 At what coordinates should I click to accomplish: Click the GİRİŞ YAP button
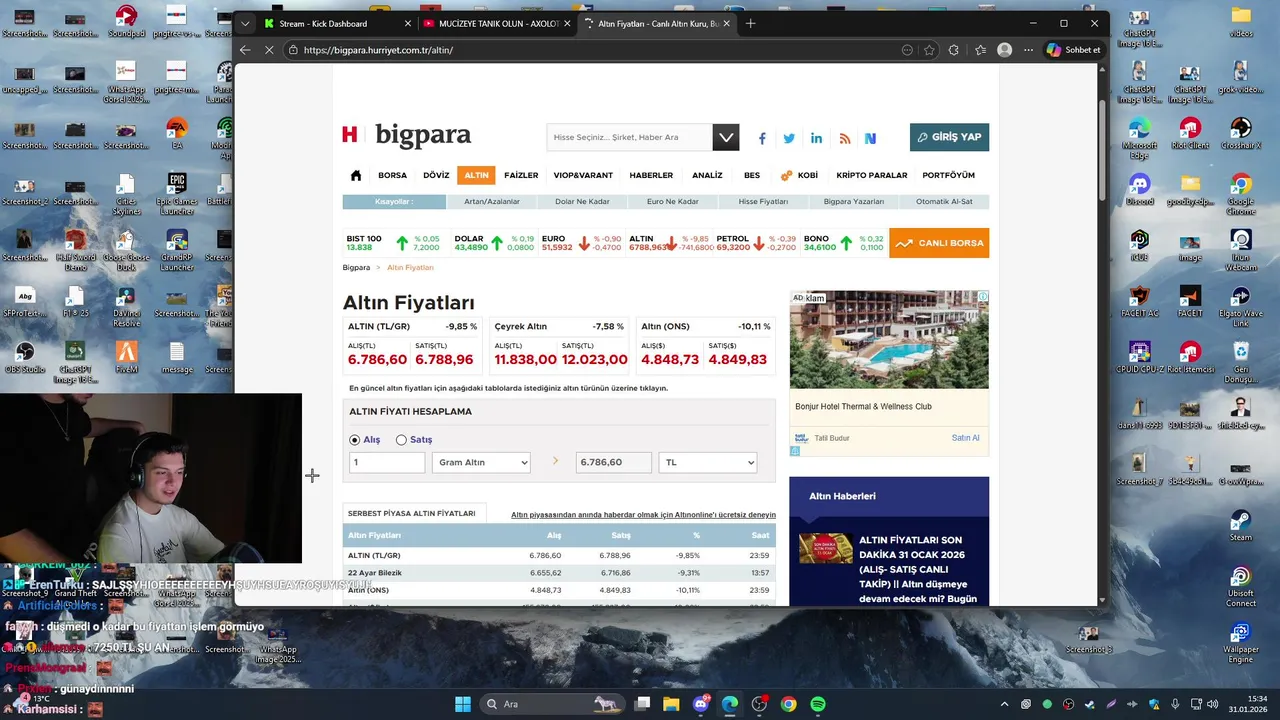949,137
